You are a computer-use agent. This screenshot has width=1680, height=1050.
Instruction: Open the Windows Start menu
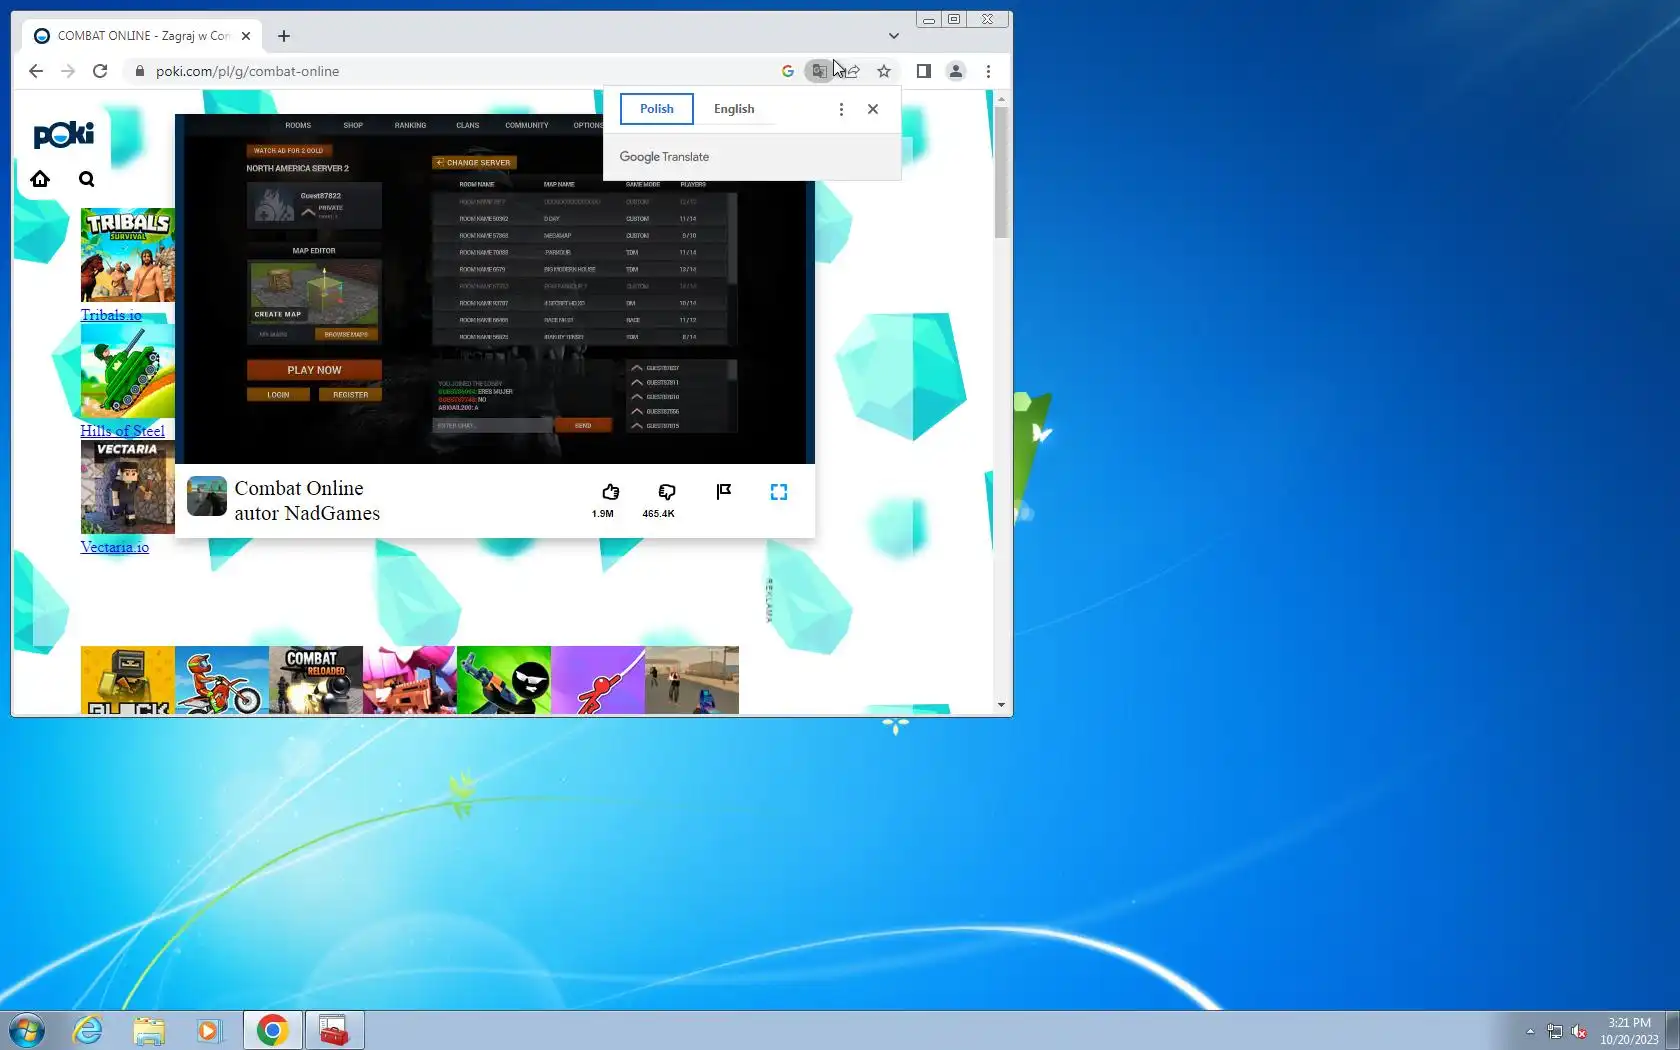click(x=27, y=1030)
